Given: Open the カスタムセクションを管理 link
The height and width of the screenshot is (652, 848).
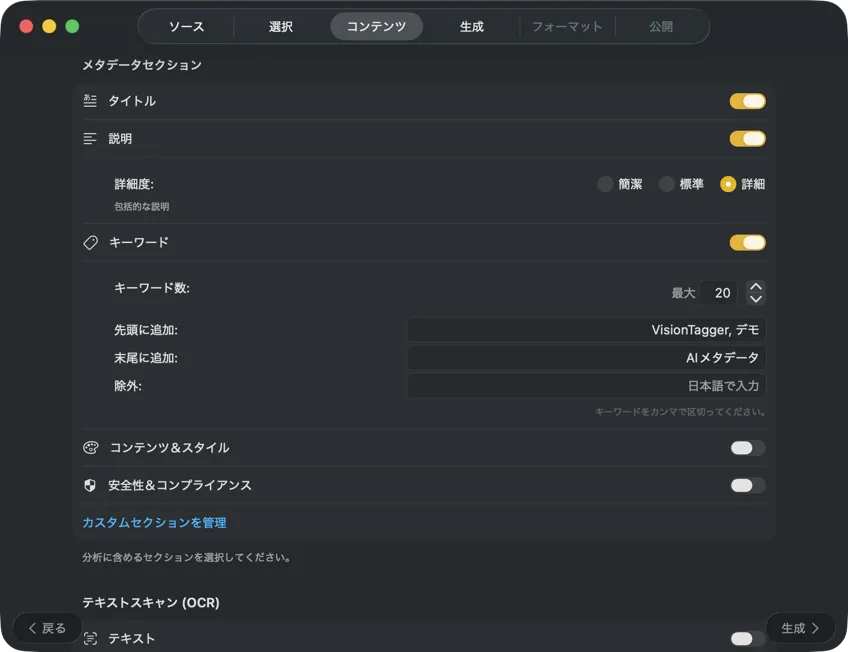Looking at the screenshot, I should coord(153,522).
